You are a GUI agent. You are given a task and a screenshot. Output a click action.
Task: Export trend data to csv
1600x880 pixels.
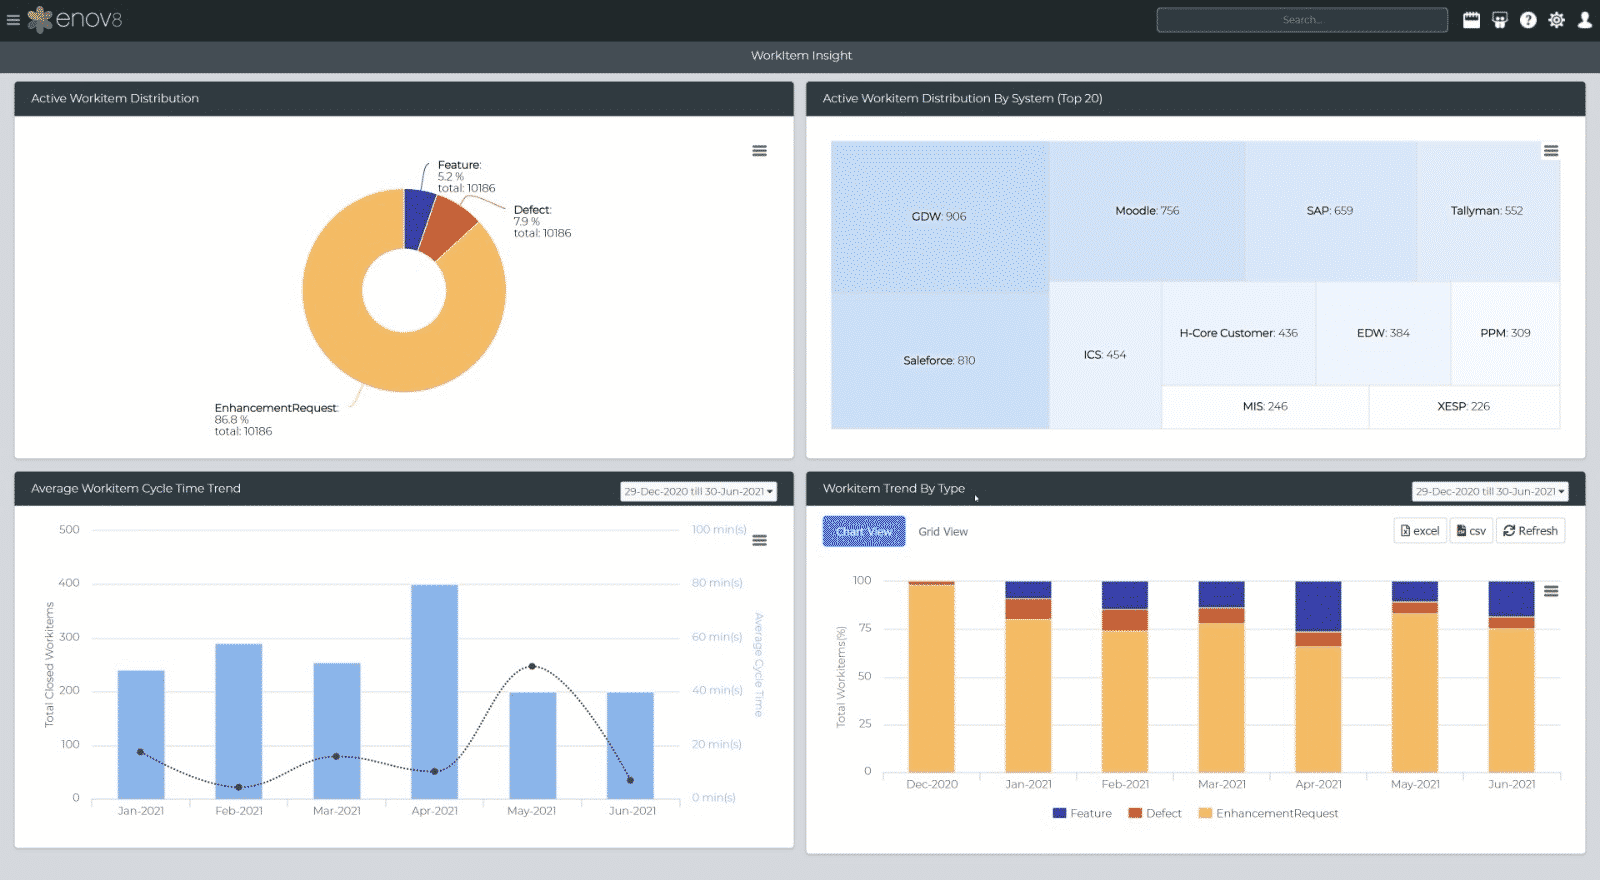pyautogui.click(x=1471, y=531)
